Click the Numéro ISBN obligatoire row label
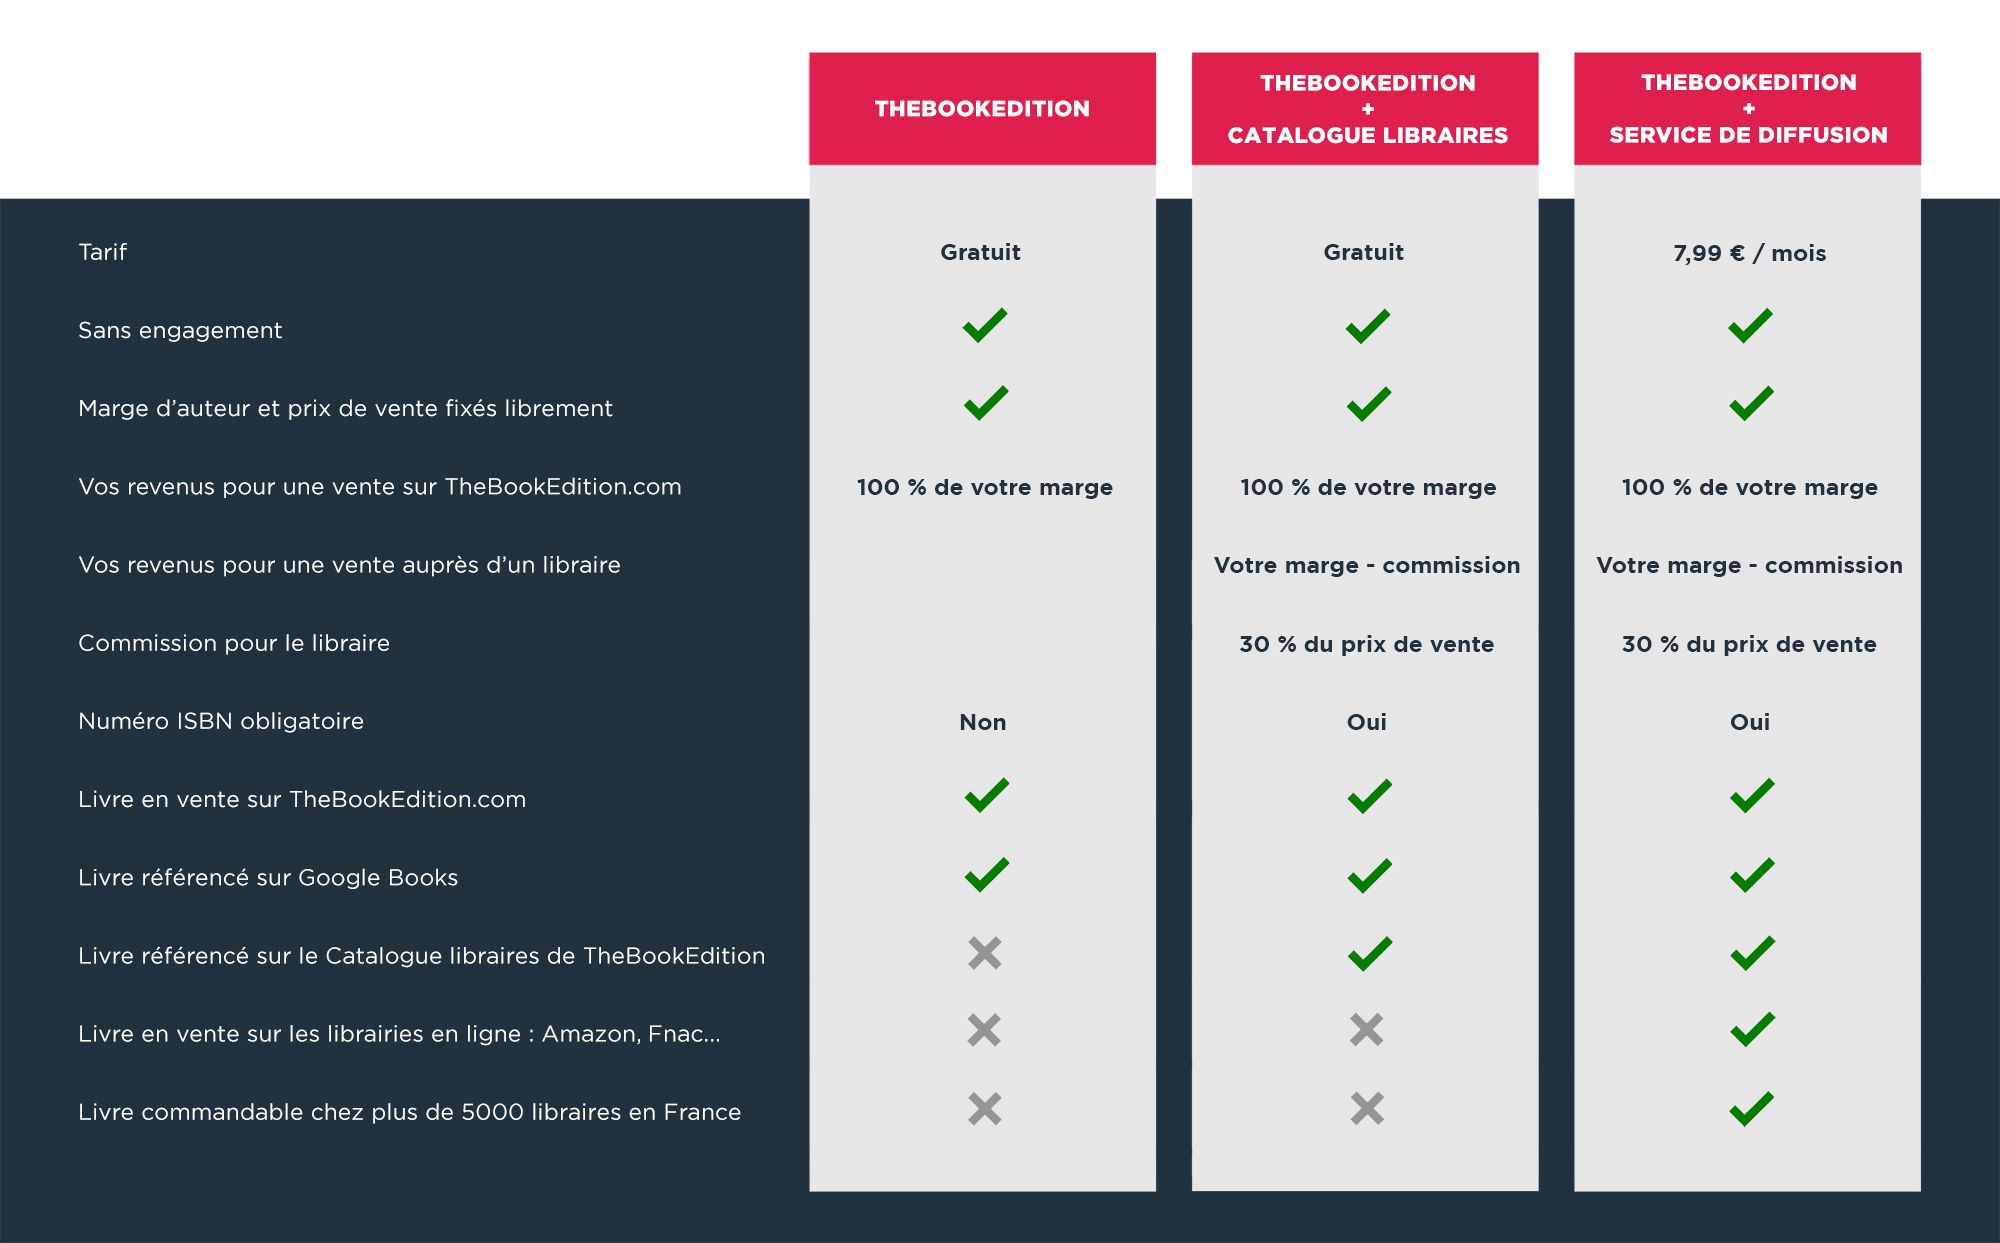Viewport: 2000px width, 1243px height. click(221, 721)
